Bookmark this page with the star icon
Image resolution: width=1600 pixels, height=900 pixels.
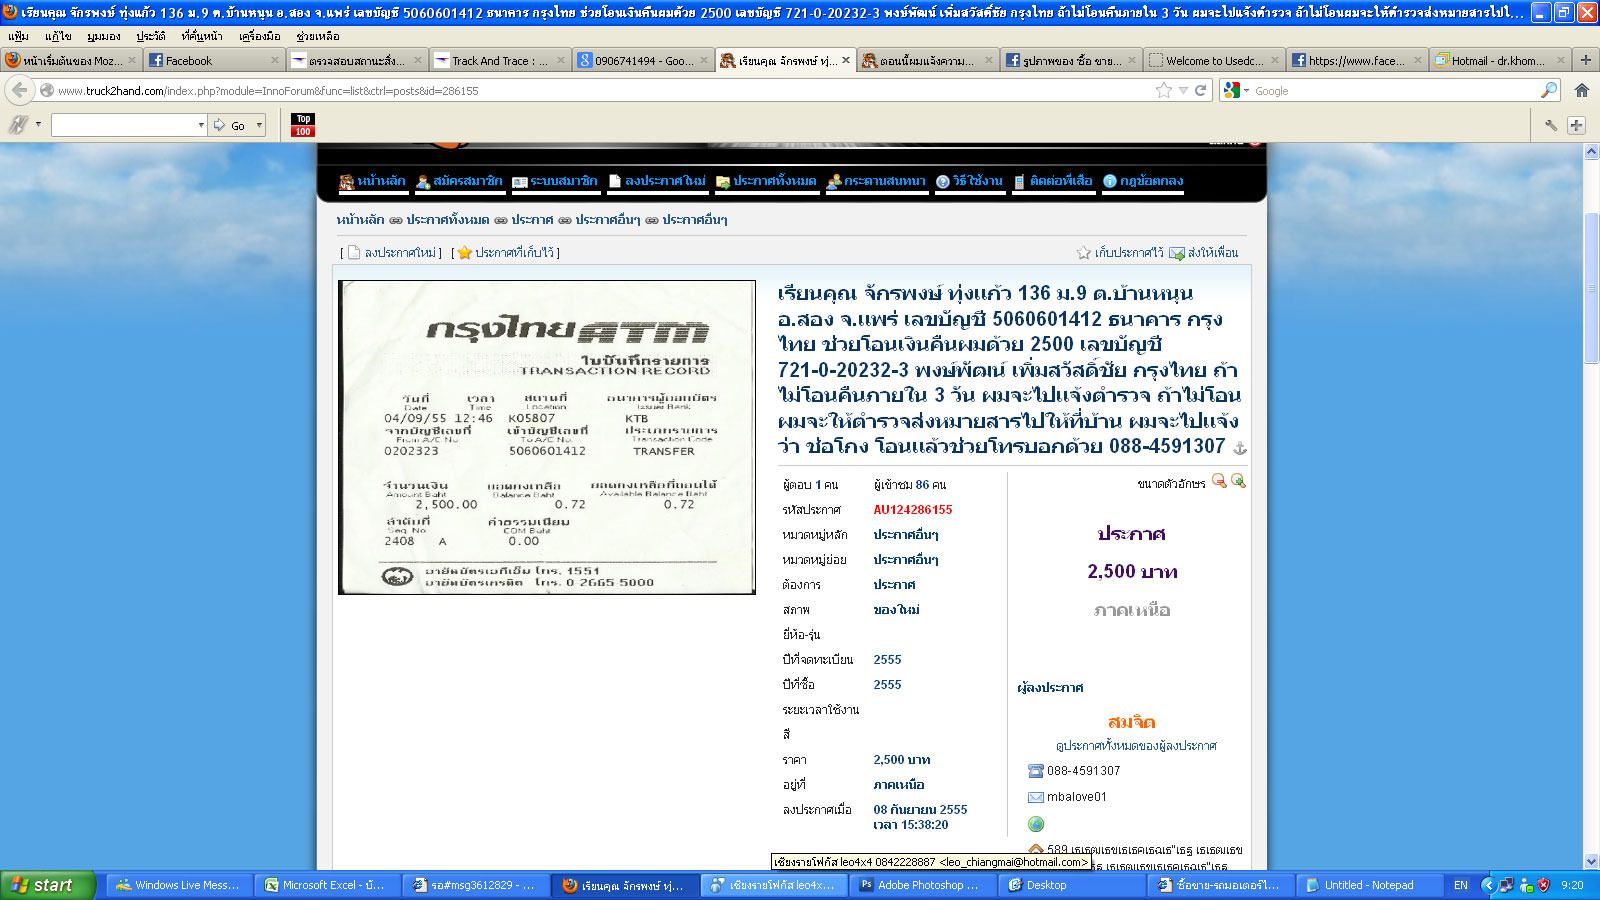click(x=1163, y=90)
